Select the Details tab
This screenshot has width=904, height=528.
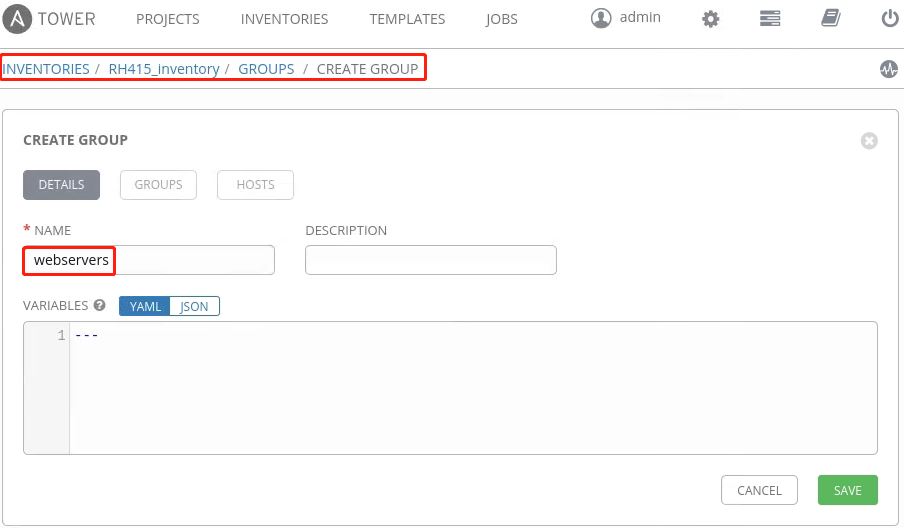[x=61, y=185]
